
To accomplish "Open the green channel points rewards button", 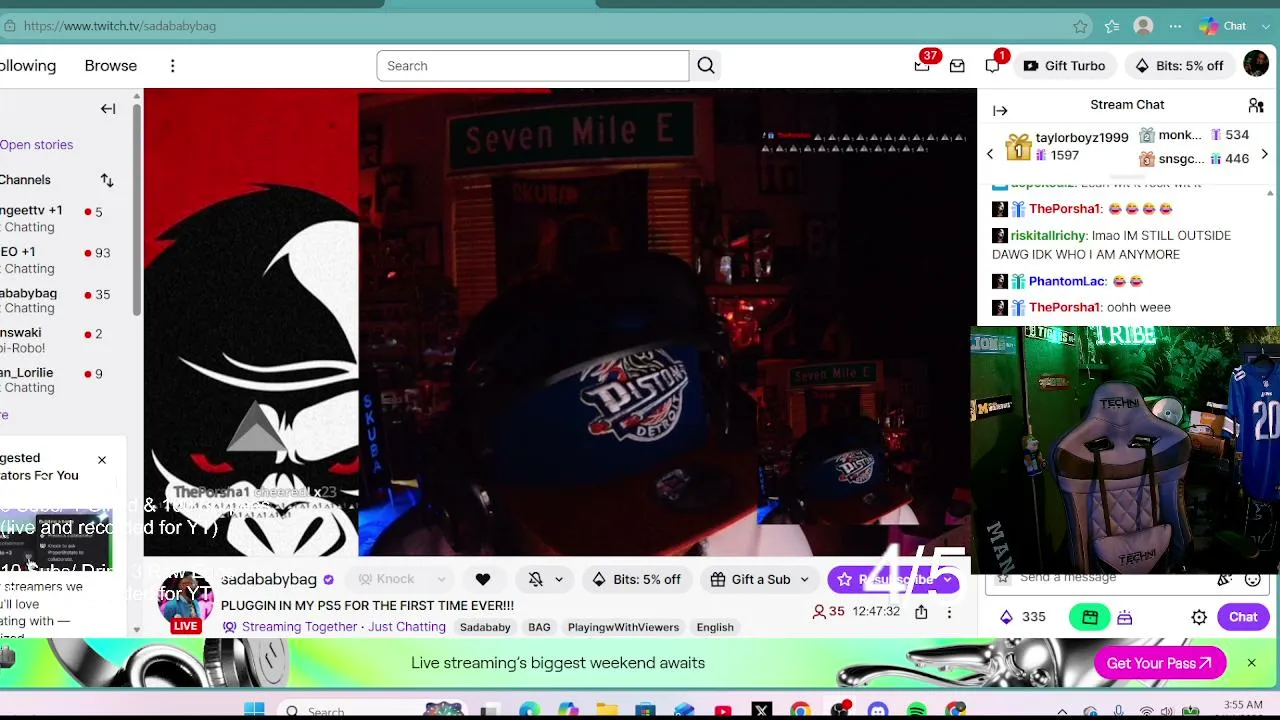I will coord(1090,617).
